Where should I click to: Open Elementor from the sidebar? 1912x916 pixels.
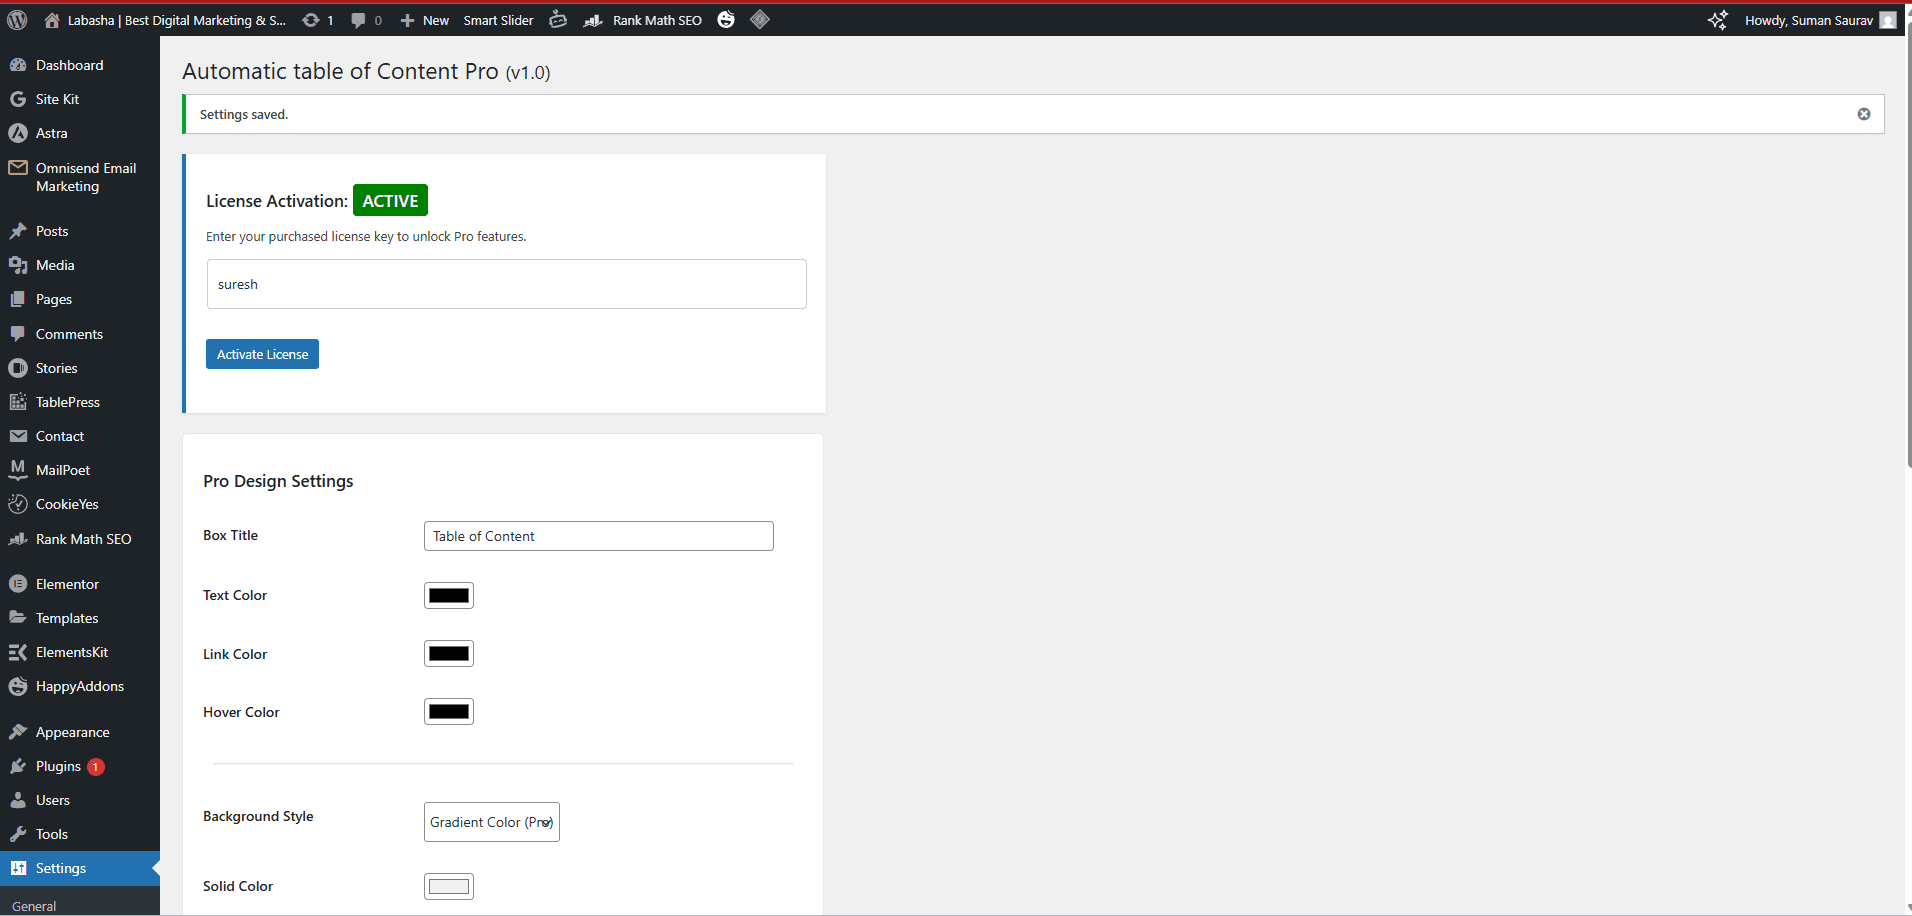click(66, 583)
